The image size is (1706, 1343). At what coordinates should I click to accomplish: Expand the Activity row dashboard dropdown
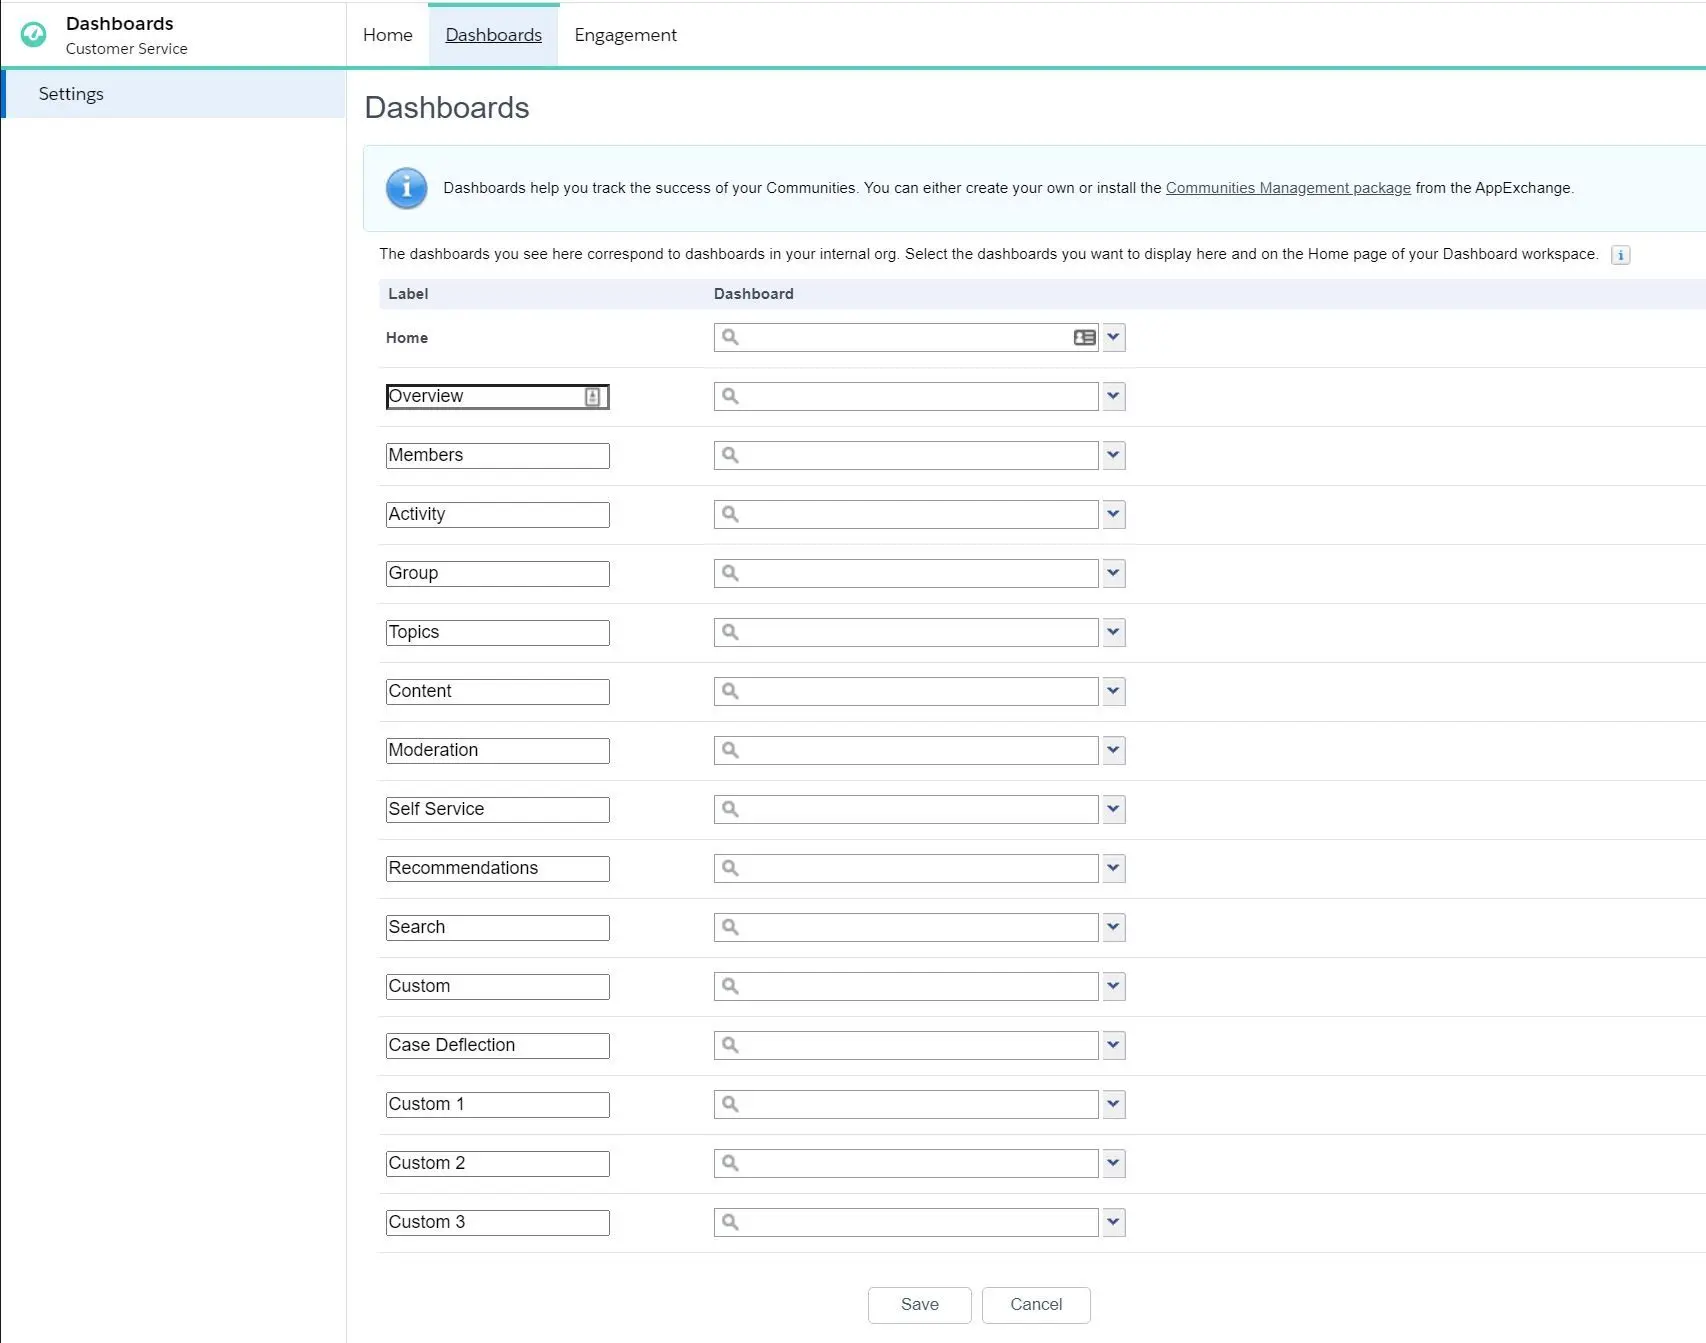tap(1113, 514)
